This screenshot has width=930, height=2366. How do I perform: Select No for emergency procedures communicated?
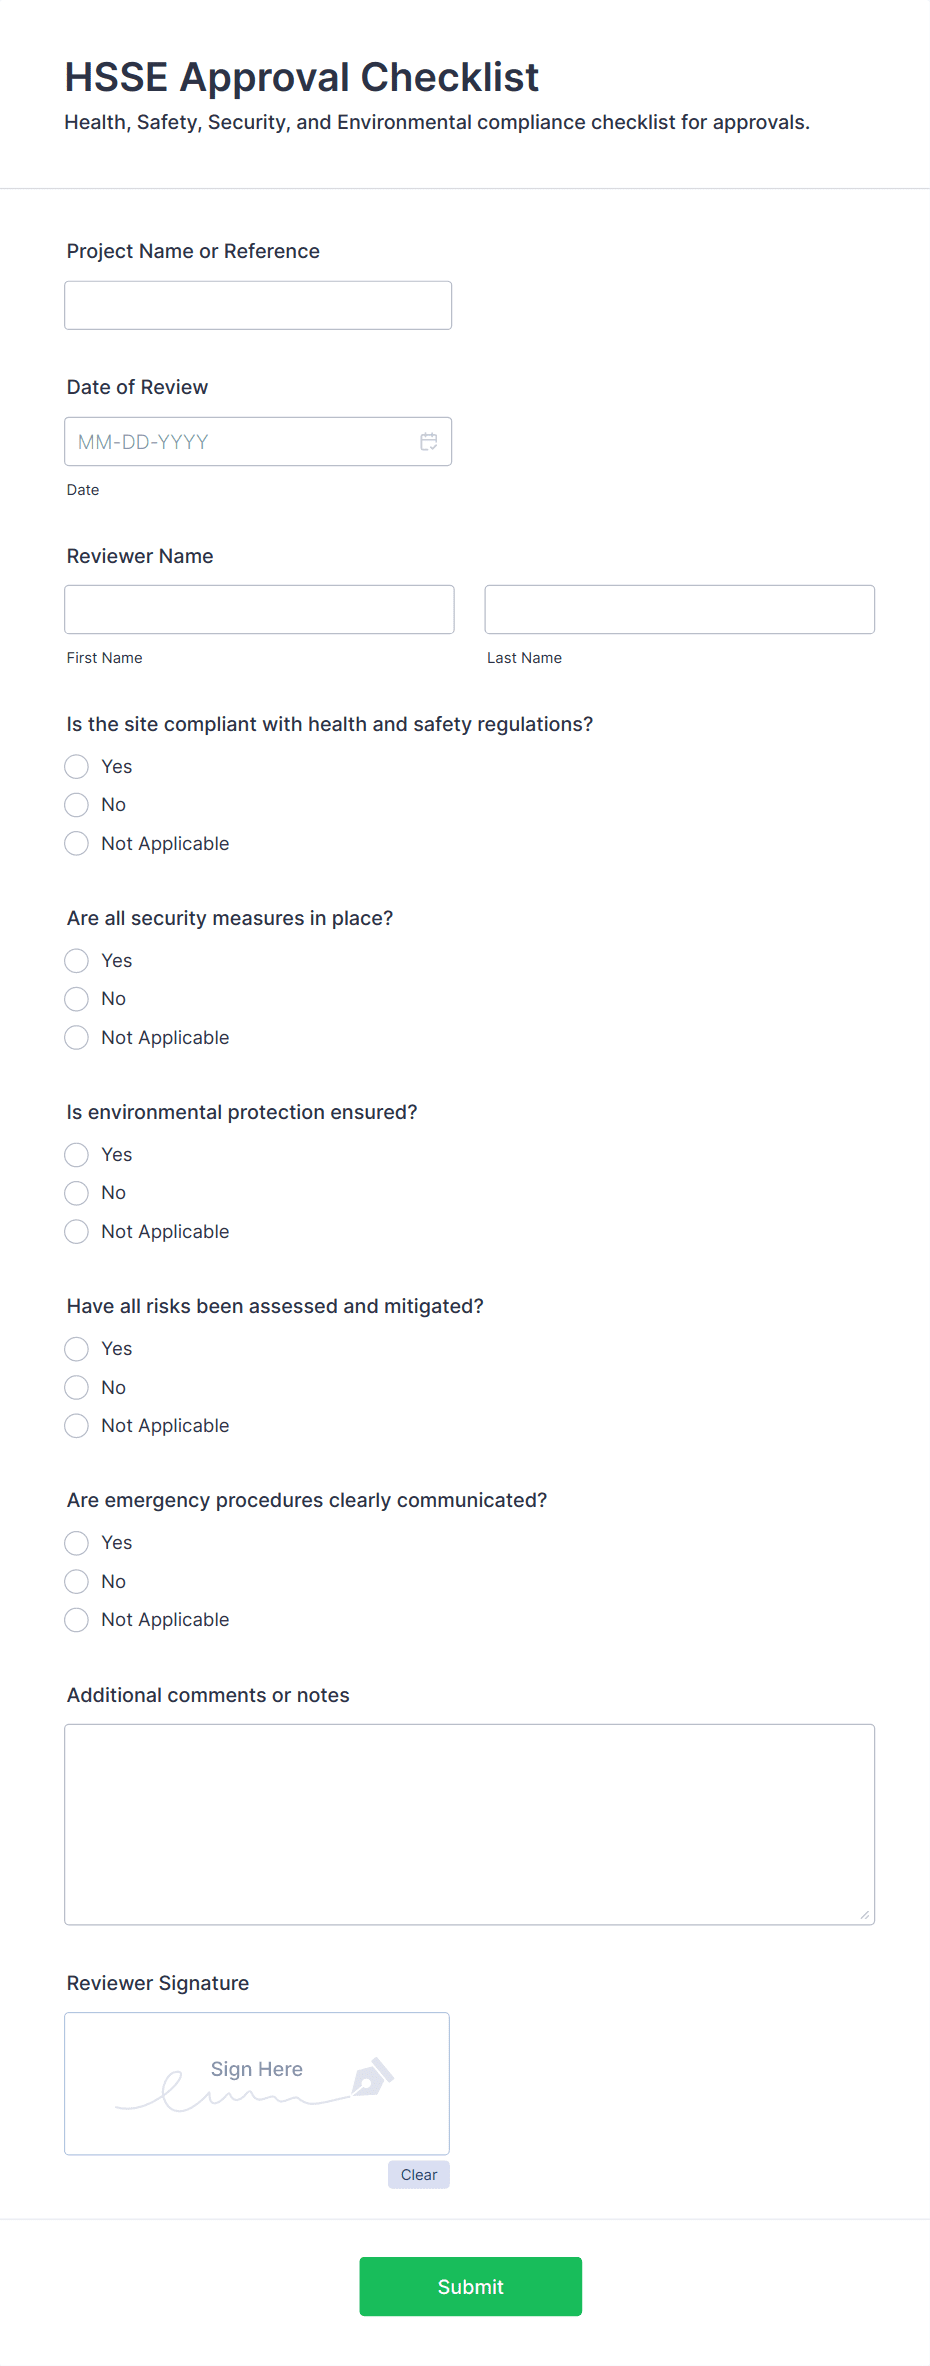76,1581
